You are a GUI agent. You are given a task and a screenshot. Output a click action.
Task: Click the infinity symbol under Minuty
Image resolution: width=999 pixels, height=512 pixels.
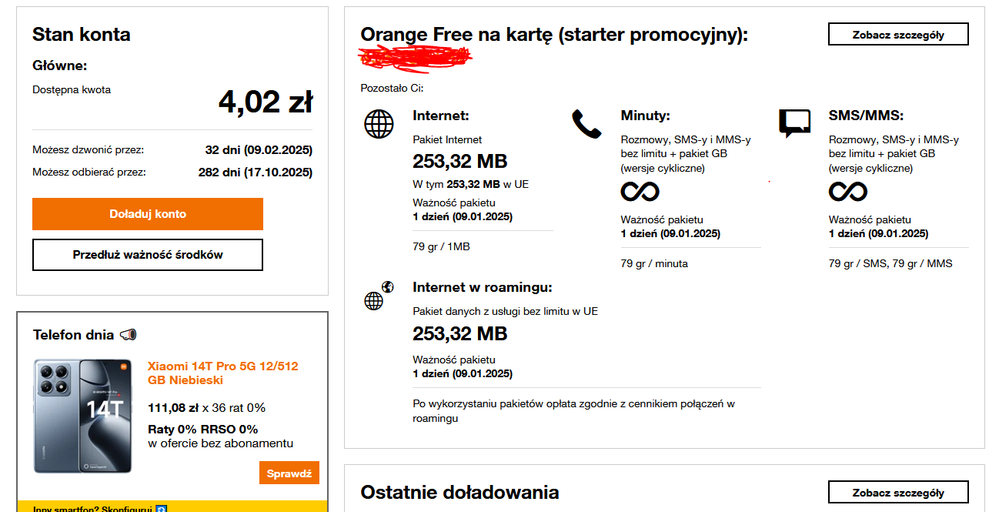click(640, 191)
